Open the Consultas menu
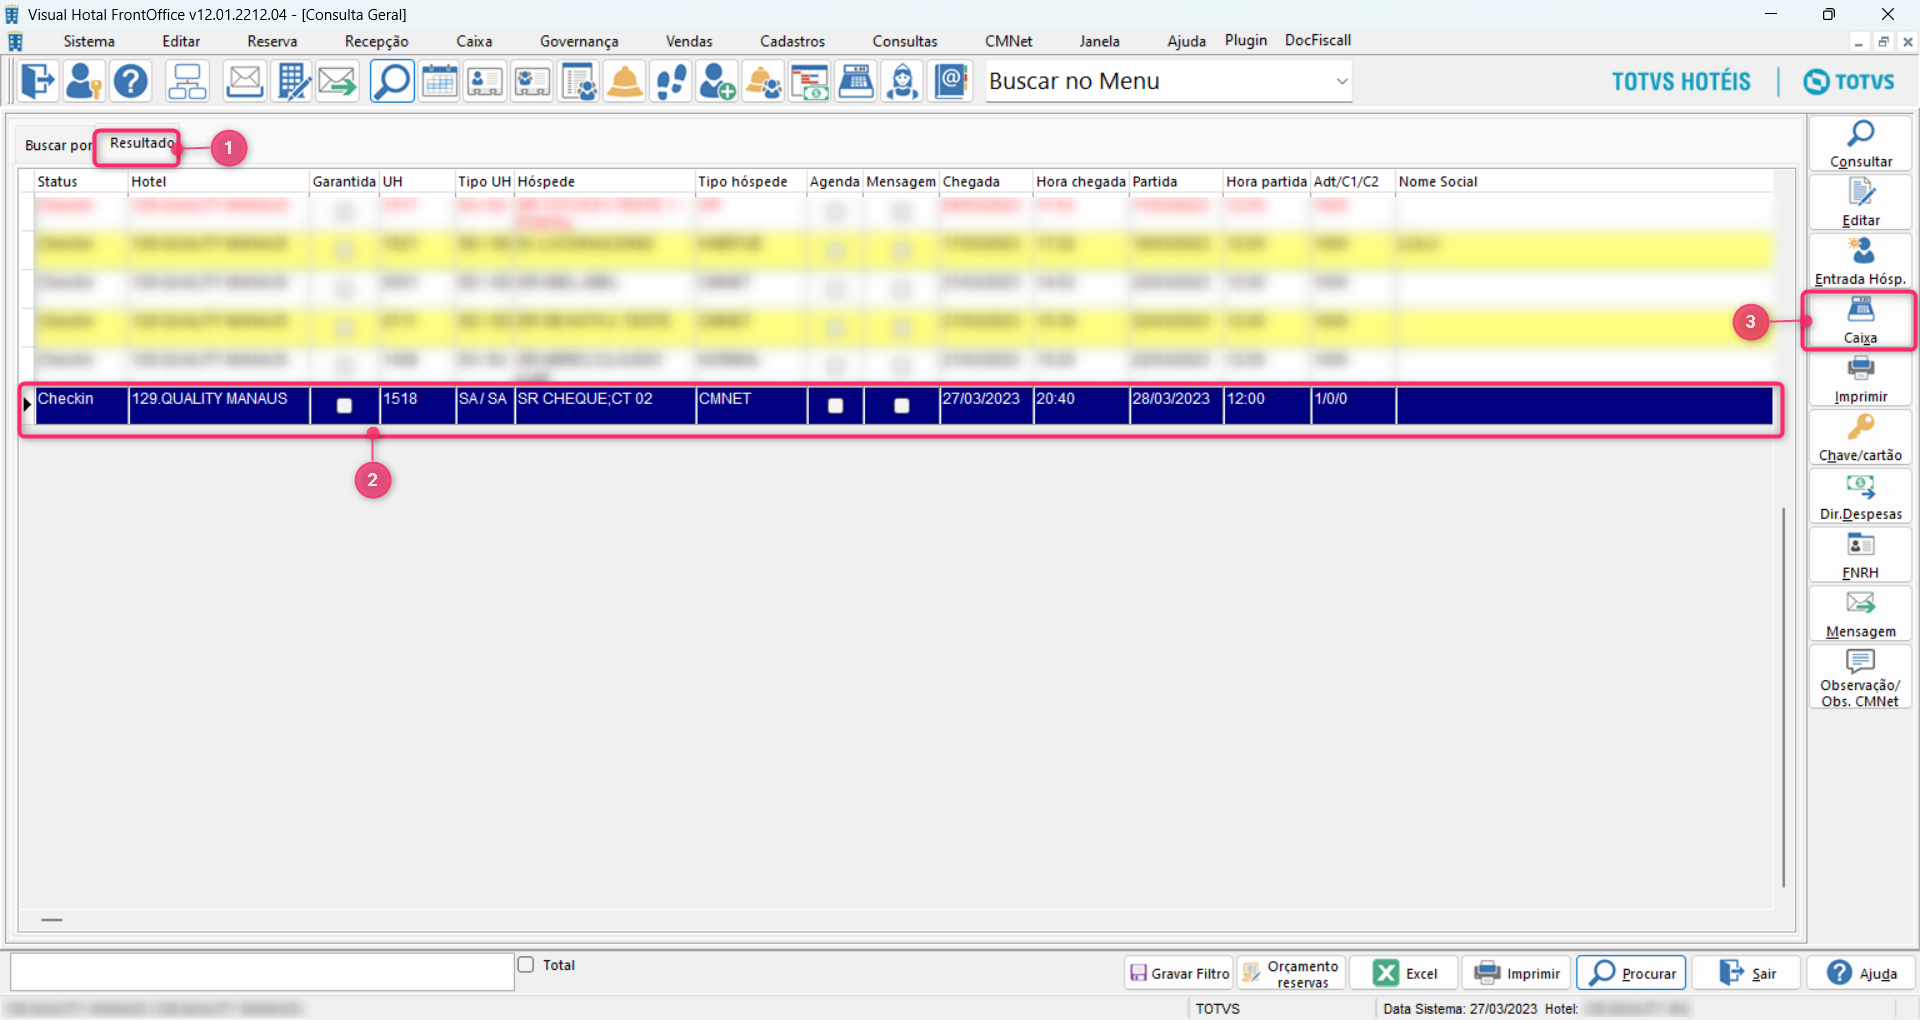Screen dimensions: 1920x1020 (x=905, y=41)
